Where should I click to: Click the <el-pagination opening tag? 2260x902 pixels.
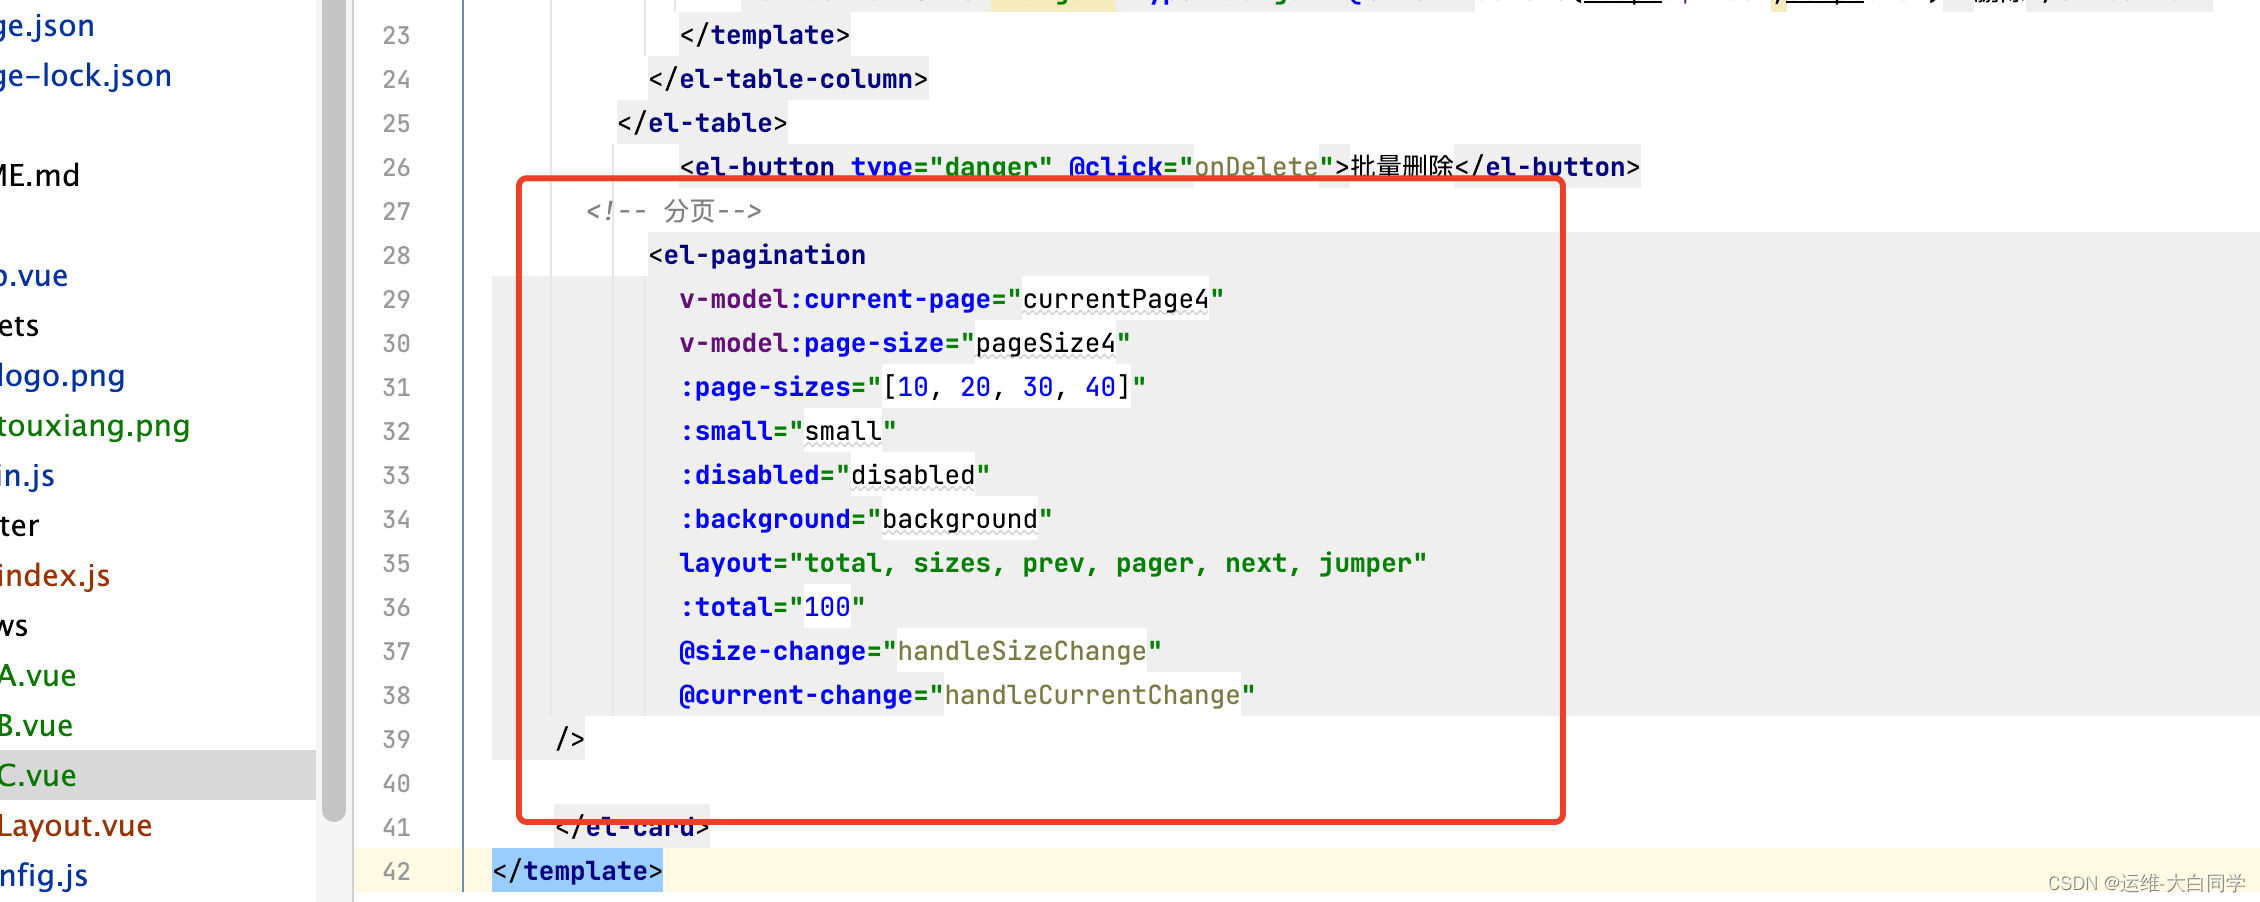click(x=757, y=255)
